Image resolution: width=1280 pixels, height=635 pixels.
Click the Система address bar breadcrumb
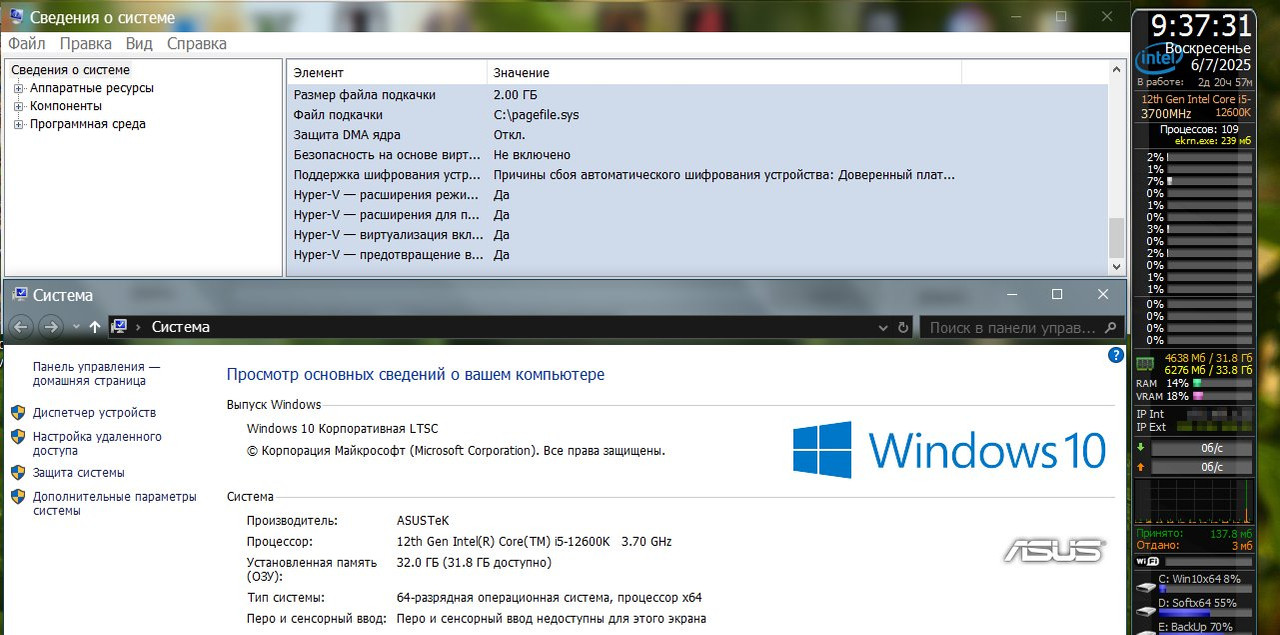tap(181, 327)
